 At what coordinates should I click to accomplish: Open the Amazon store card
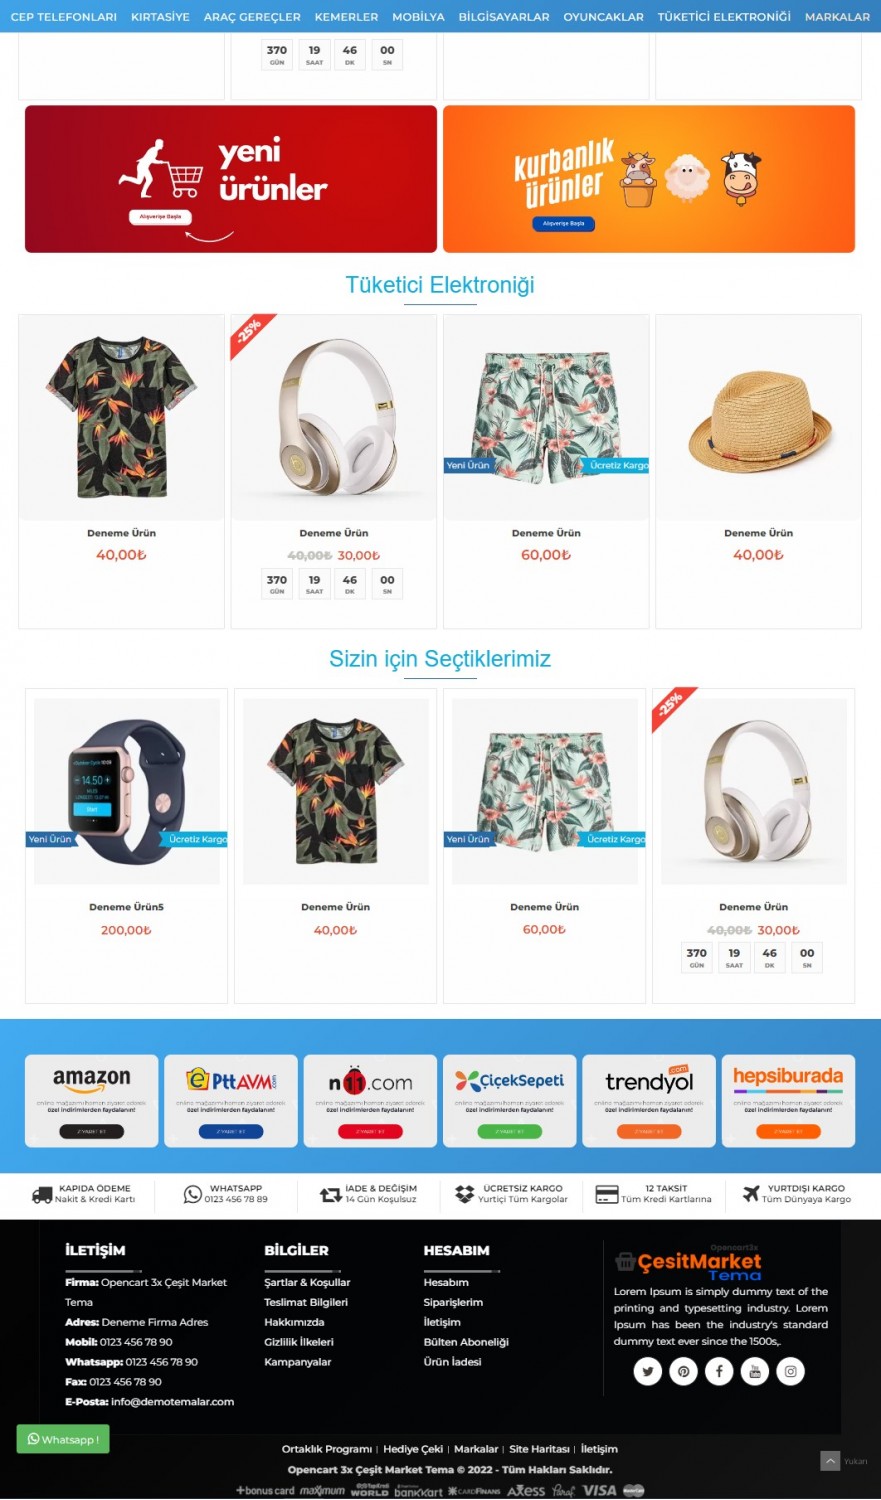coord(92,1100)
